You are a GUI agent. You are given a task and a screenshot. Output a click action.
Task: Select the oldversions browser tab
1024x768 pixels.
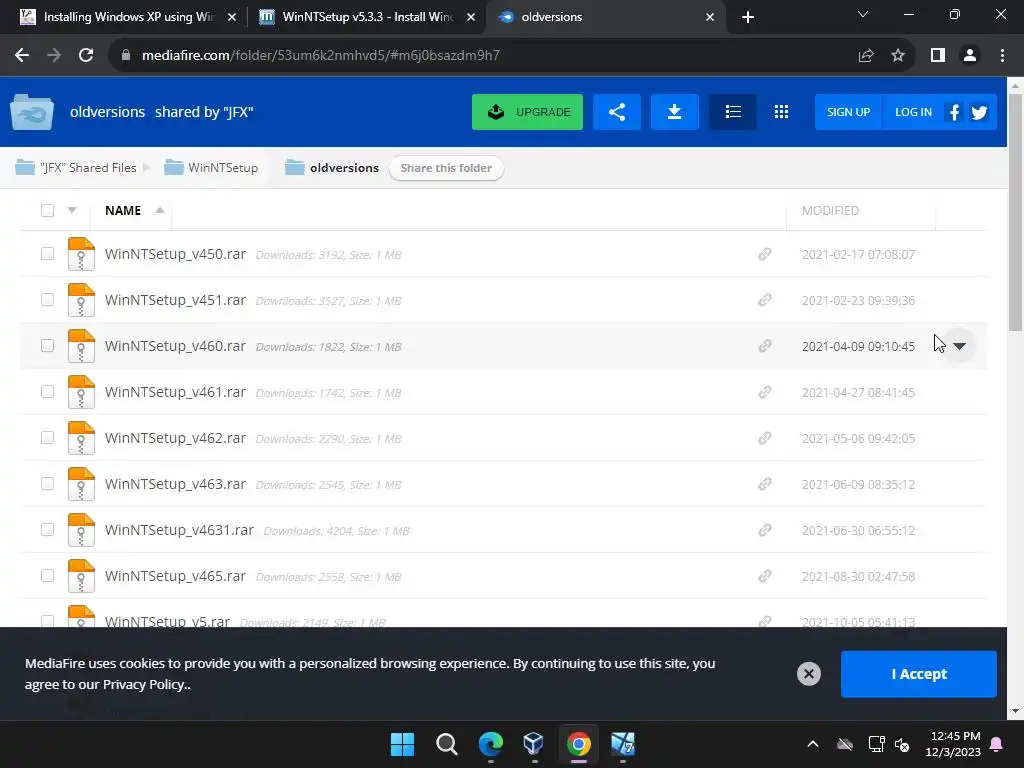coord(605,17)
